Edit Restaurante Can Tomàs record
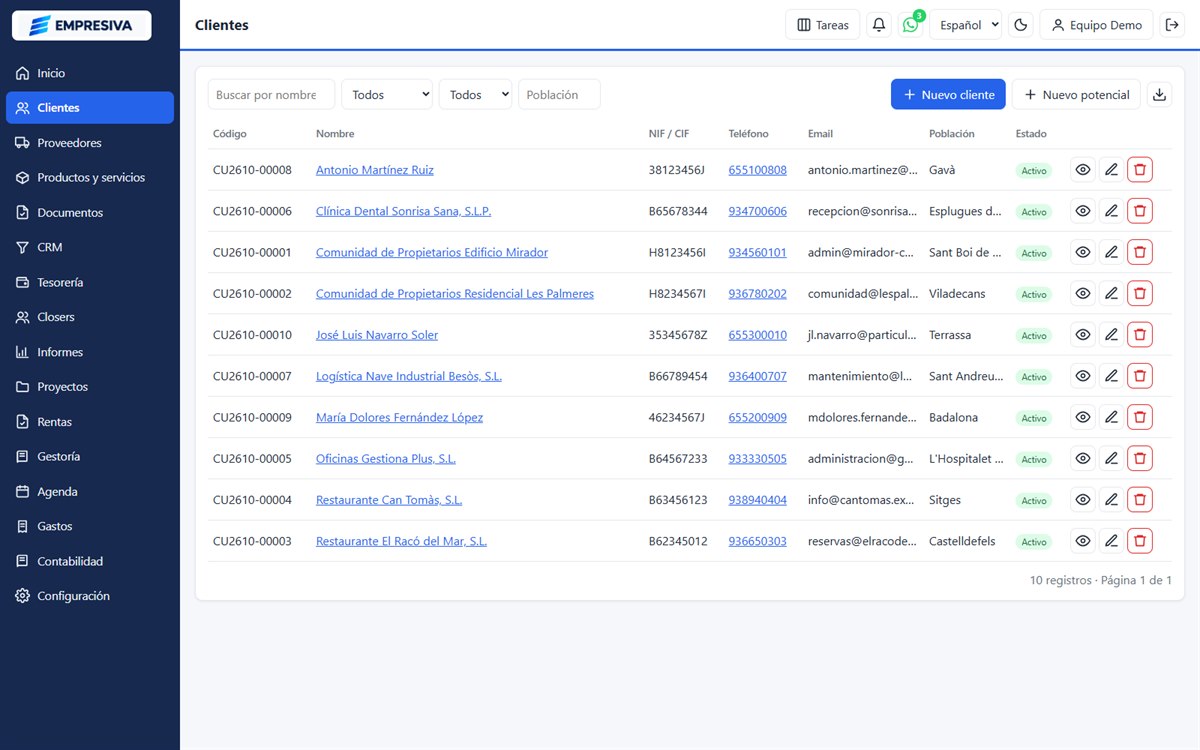1200x750 pixels. click(x=1111, y=500)
